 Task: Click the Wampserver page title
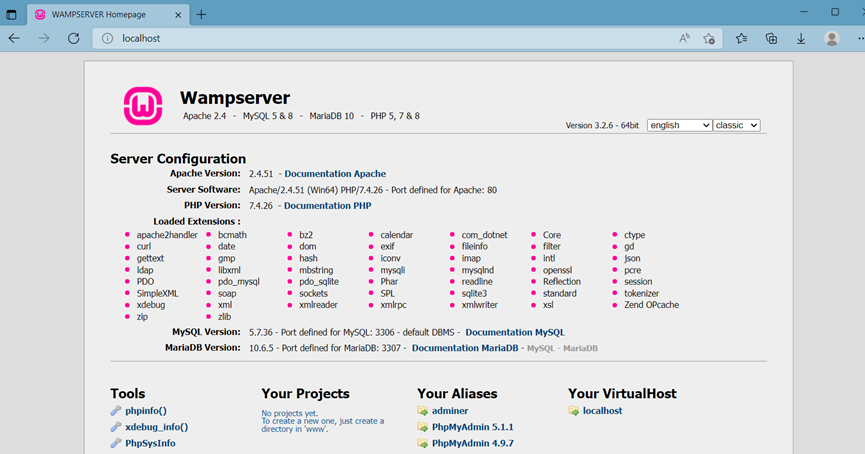[234, 98]
